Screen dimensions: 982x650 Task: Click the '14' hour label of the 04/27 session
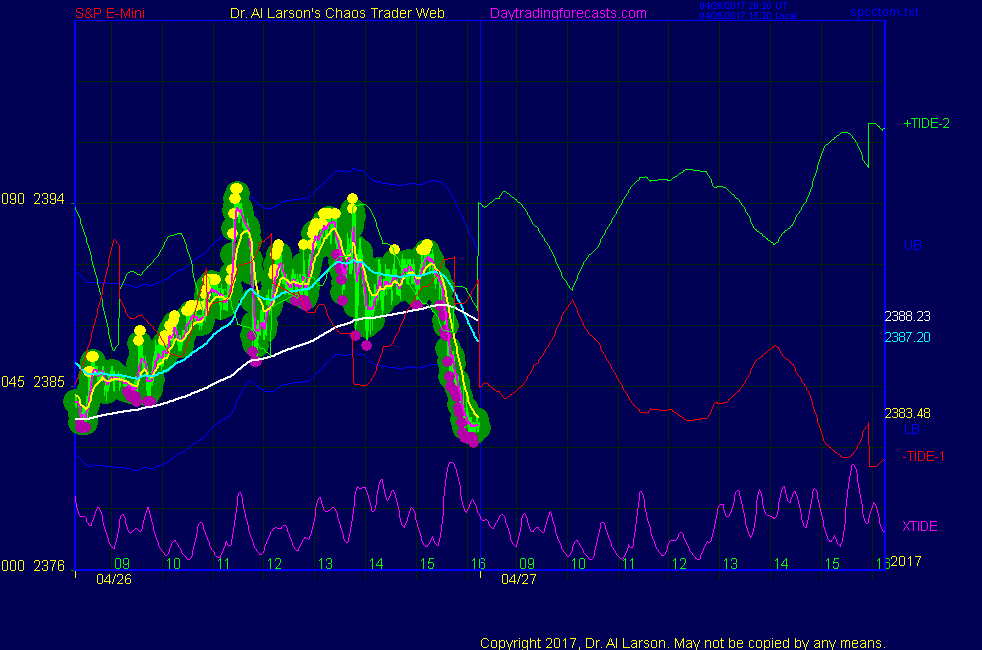(x=781, y=564)
